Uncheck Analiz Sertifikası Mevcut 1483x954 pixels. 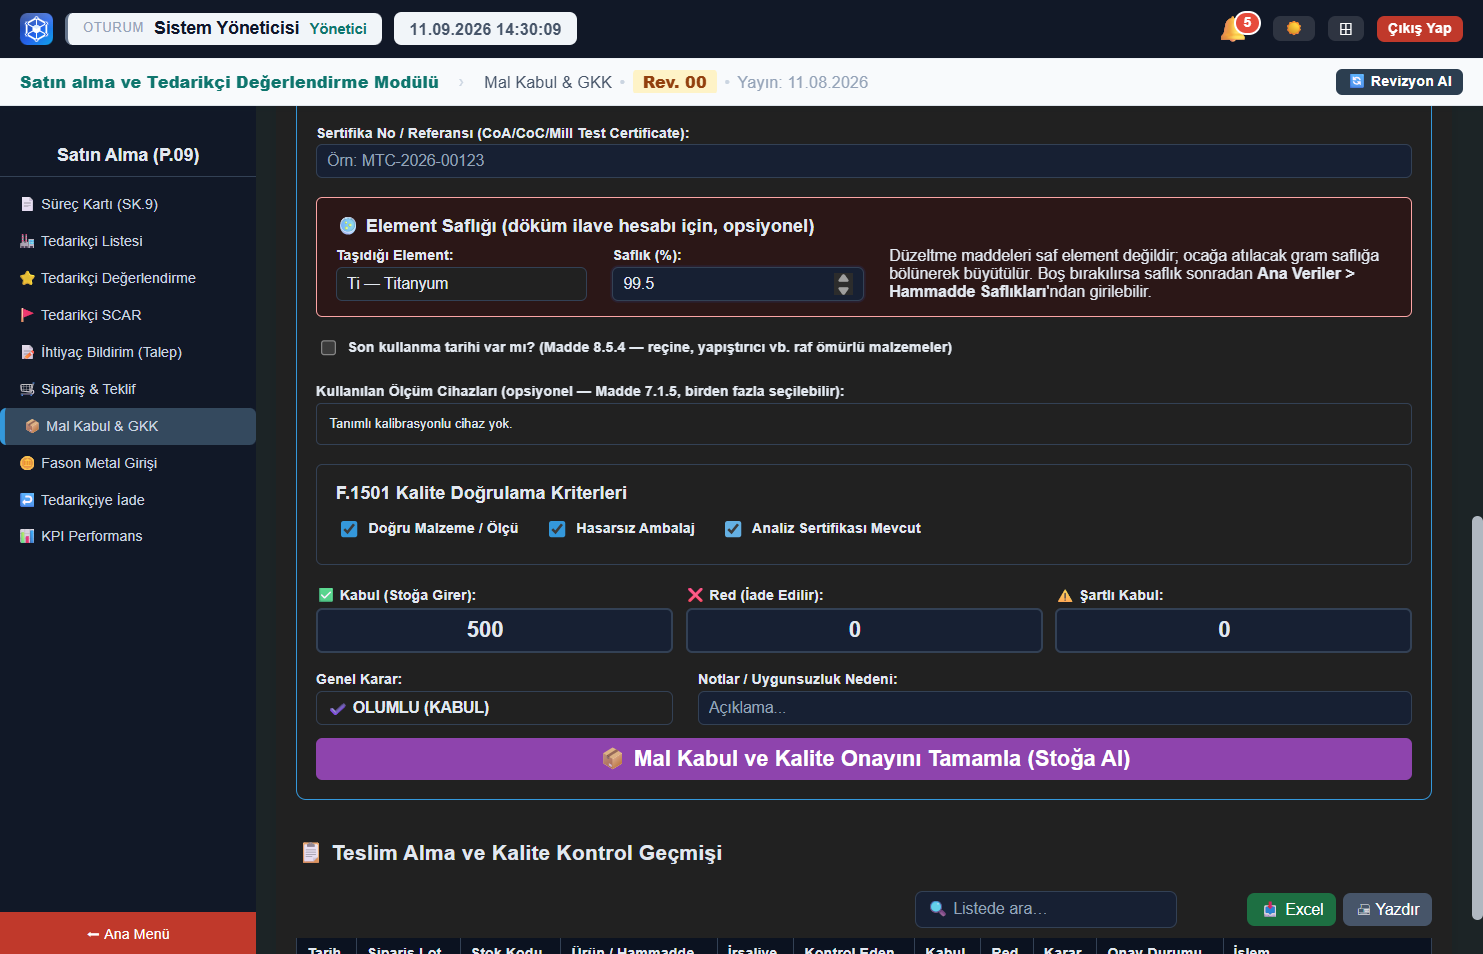tap(733, 529)
